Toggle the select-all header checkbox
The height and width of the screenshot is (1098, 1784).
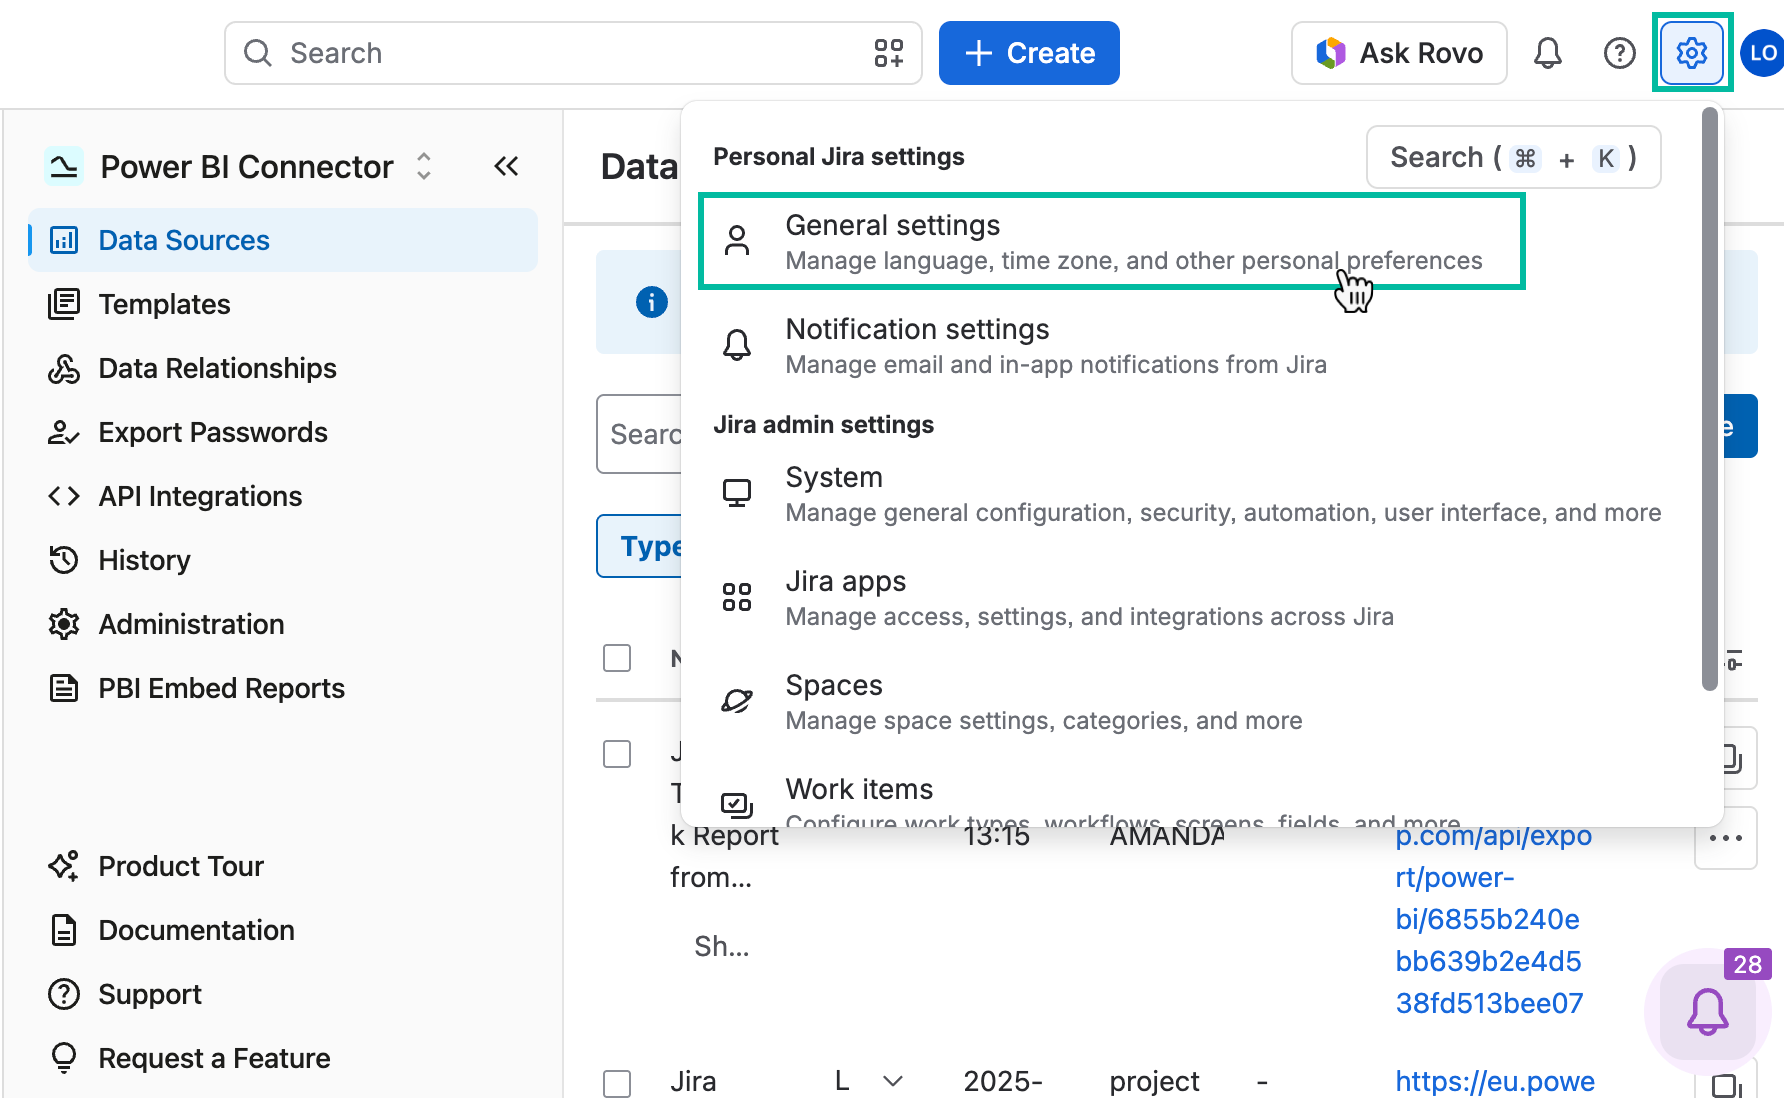point(617,658)
